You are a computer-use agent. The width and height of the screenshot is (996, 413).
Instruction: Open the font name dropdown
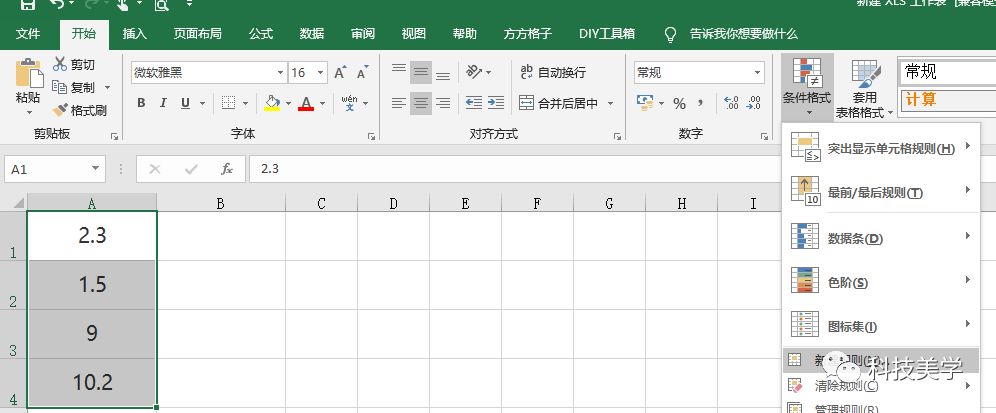click(x=280, y=72)
